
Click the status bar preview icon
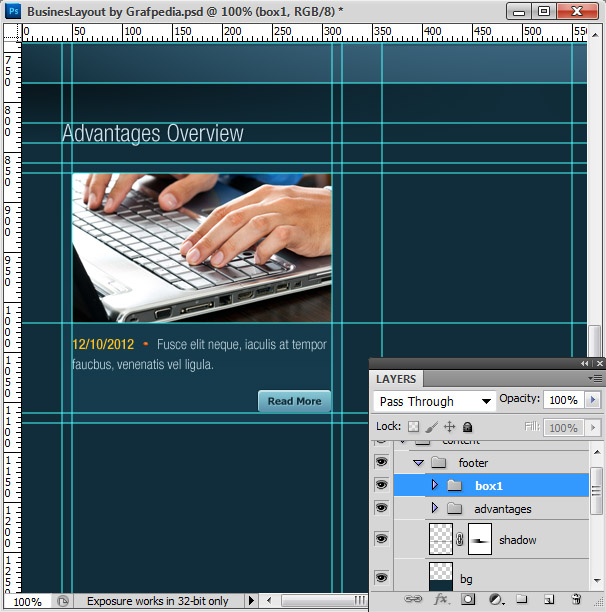[x=62, y=601]
